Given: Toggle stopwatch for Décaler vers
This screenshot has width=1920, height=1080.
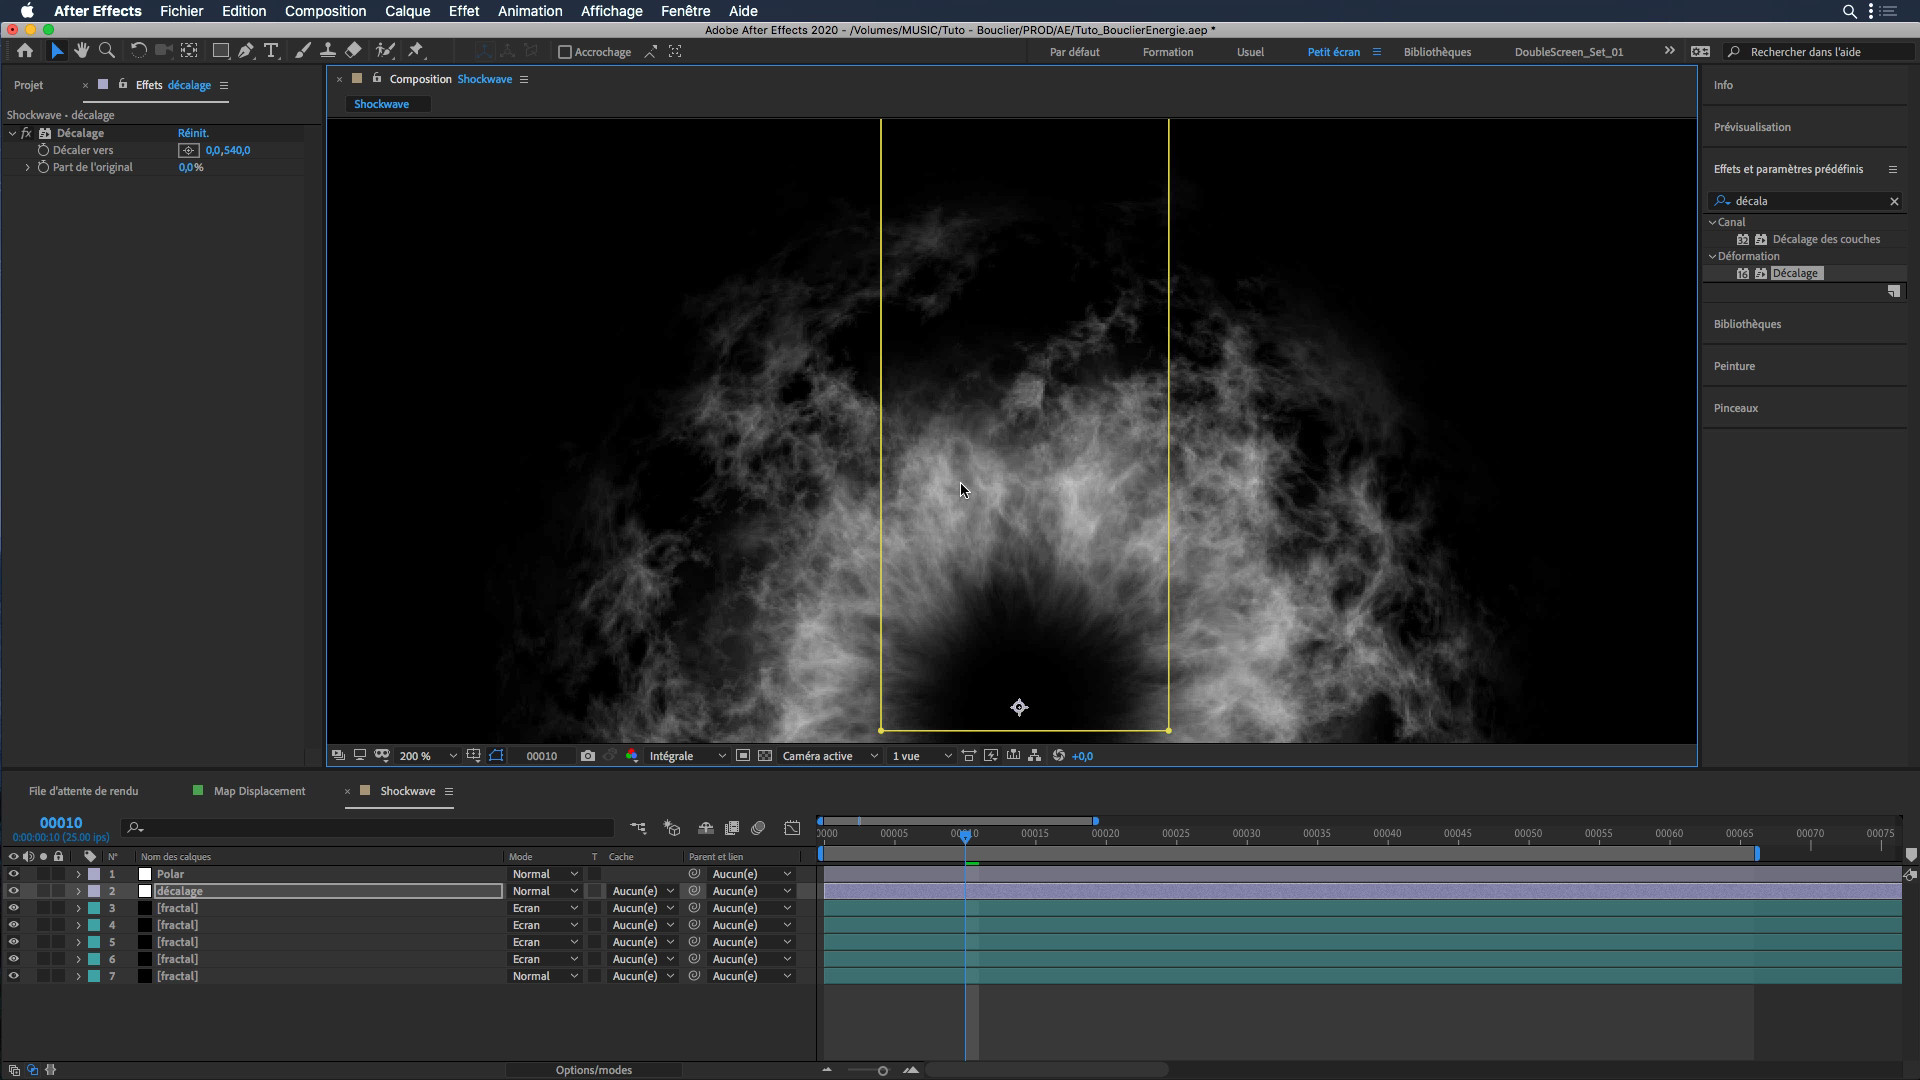Looking at the screenshot, I should (43, 150).
